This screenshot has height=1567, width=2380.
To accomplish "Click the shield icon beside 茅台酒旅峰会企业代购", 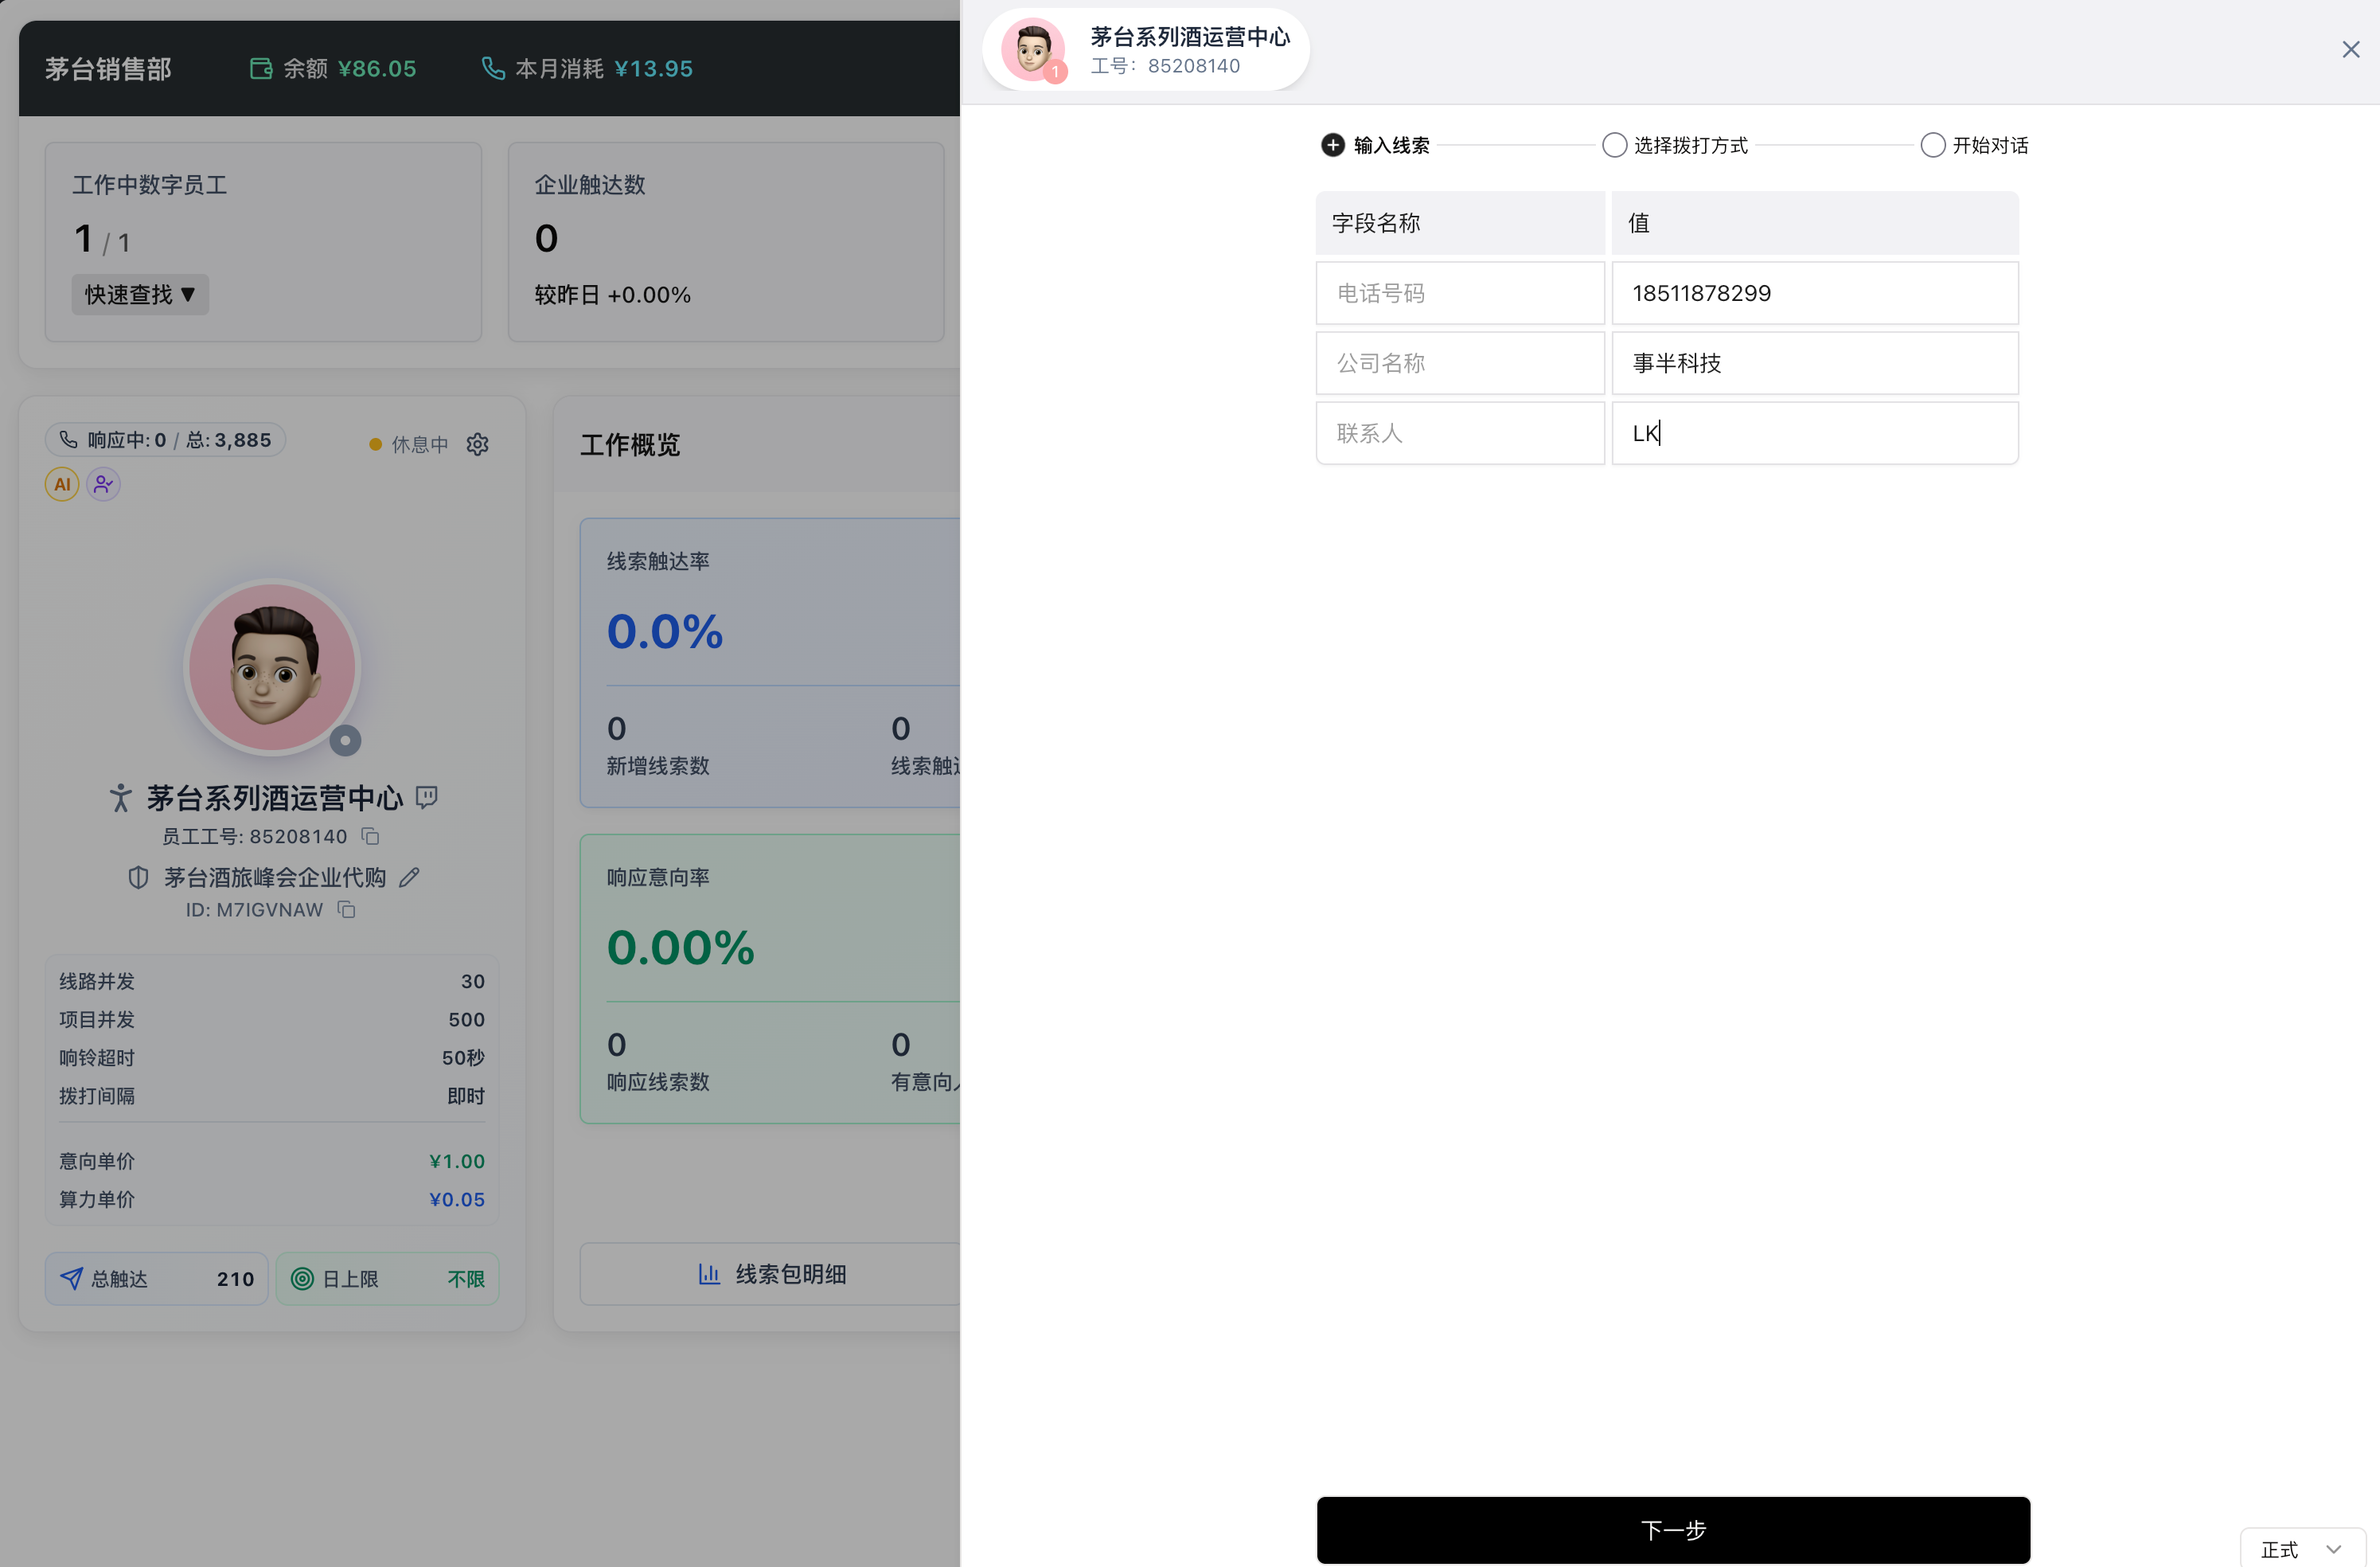I will tap(138, 878).
